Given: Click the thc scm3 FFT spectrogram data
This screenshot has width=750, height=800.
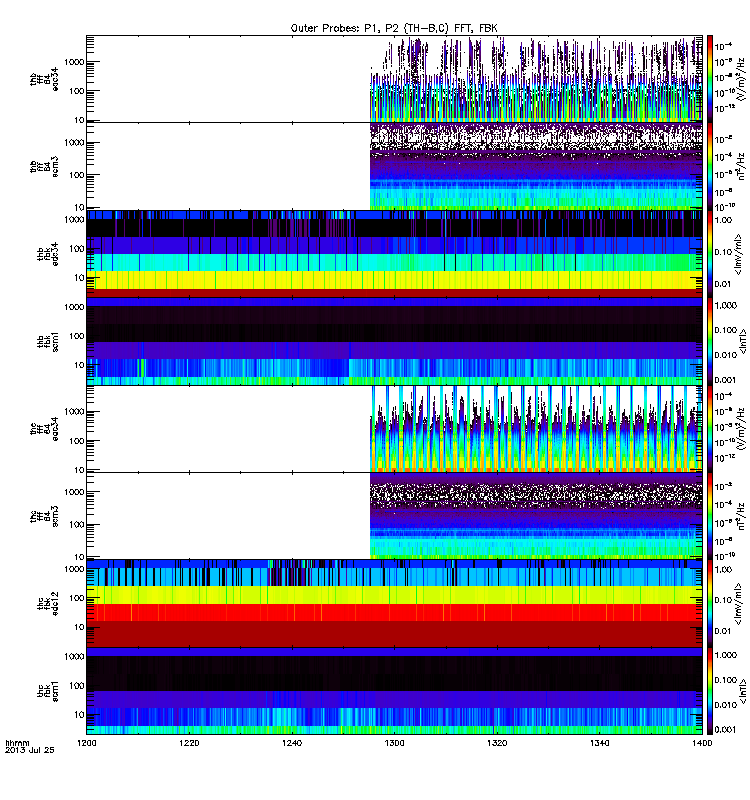Looking at the screenshot, I should point(536,516).
